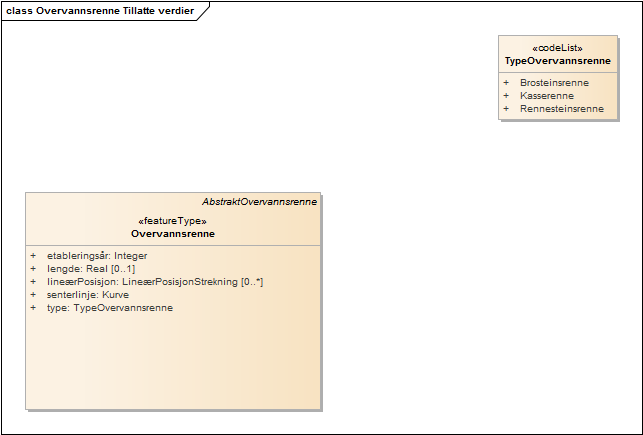
Task: Select the TypeOvervannsrenne code list name
Action: pos(557,61)
